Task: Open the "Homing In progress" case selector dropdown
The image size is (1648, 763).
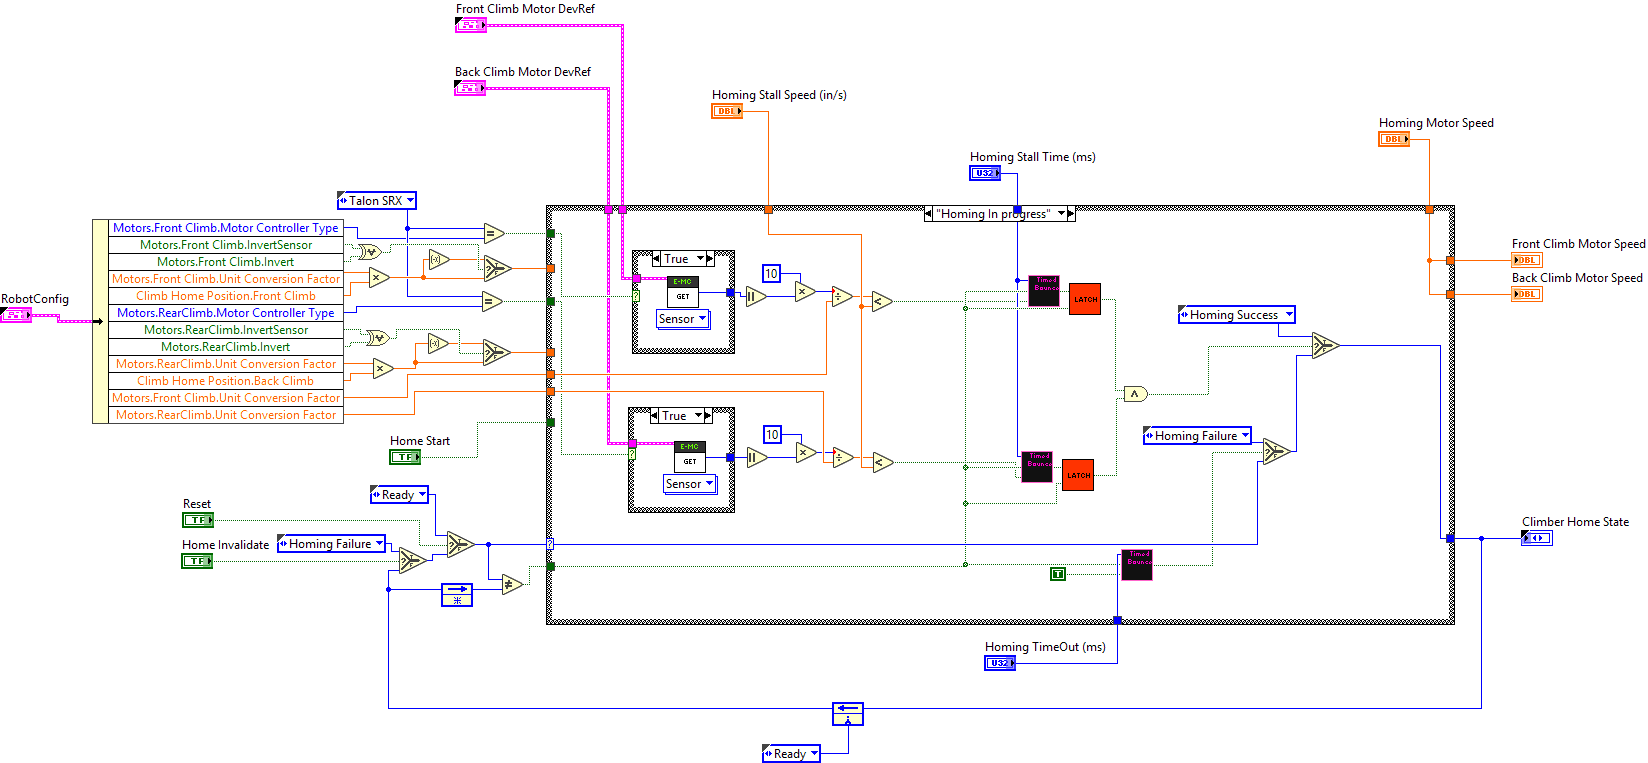Action: tap(1061, 213)
